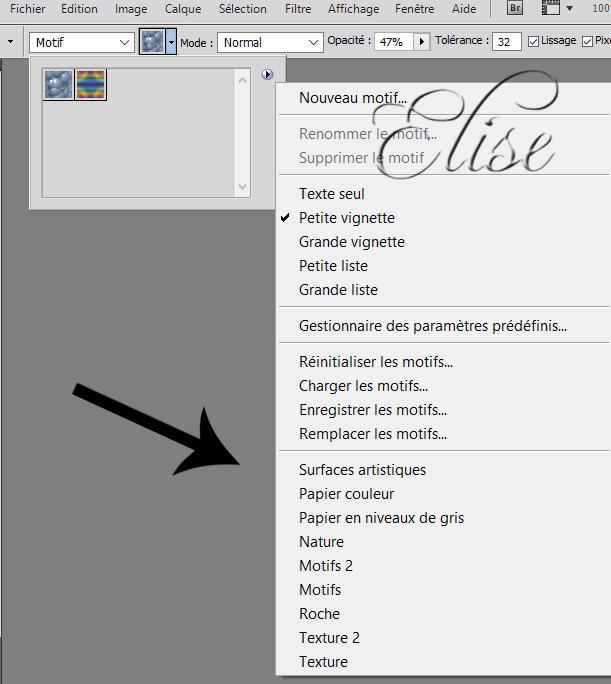Open the Image menu
611x684 pixels.
[x=131, y=9]
